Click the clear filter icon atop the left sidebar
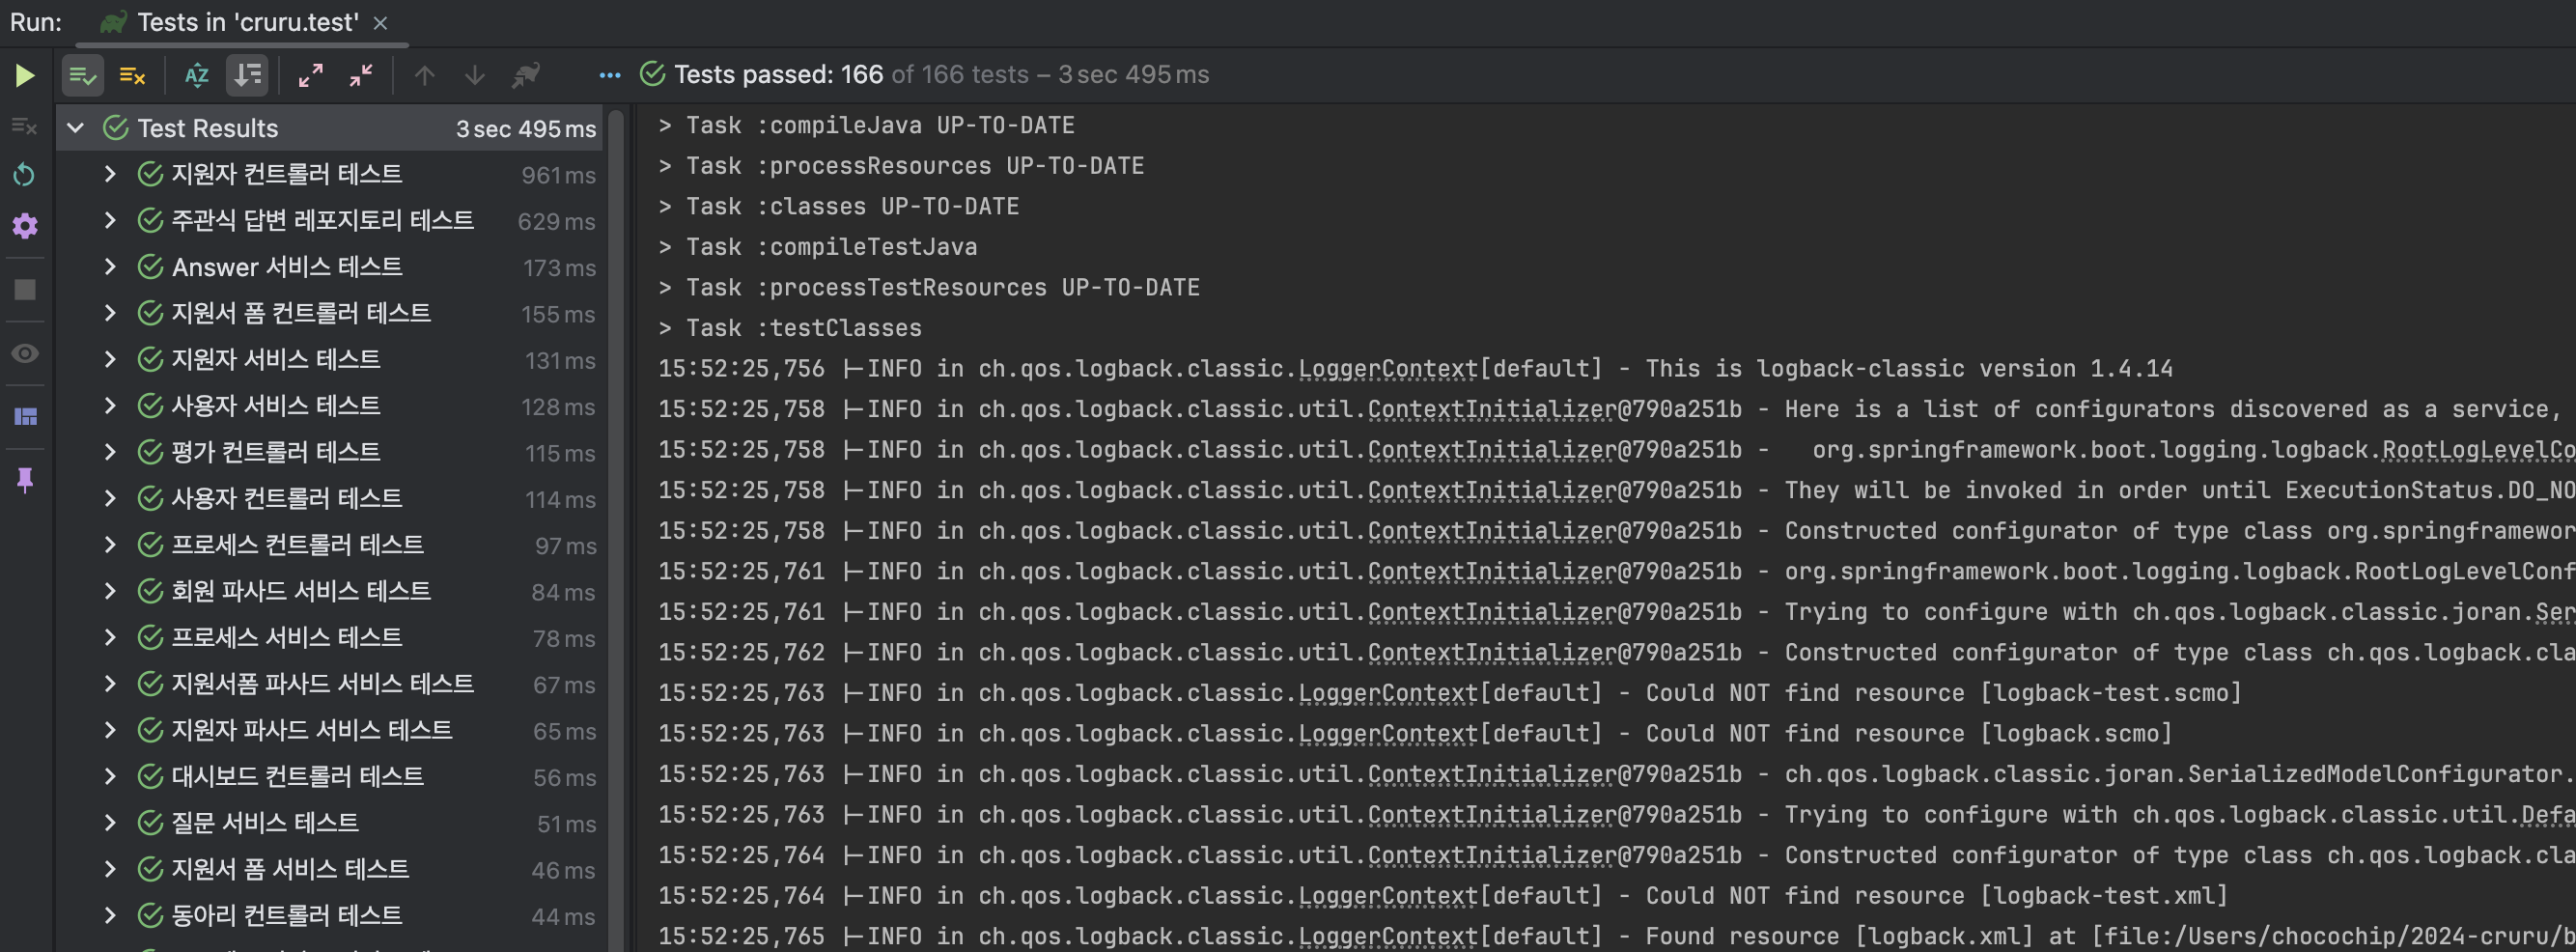2576x952 pixels. tap(24, 126)
